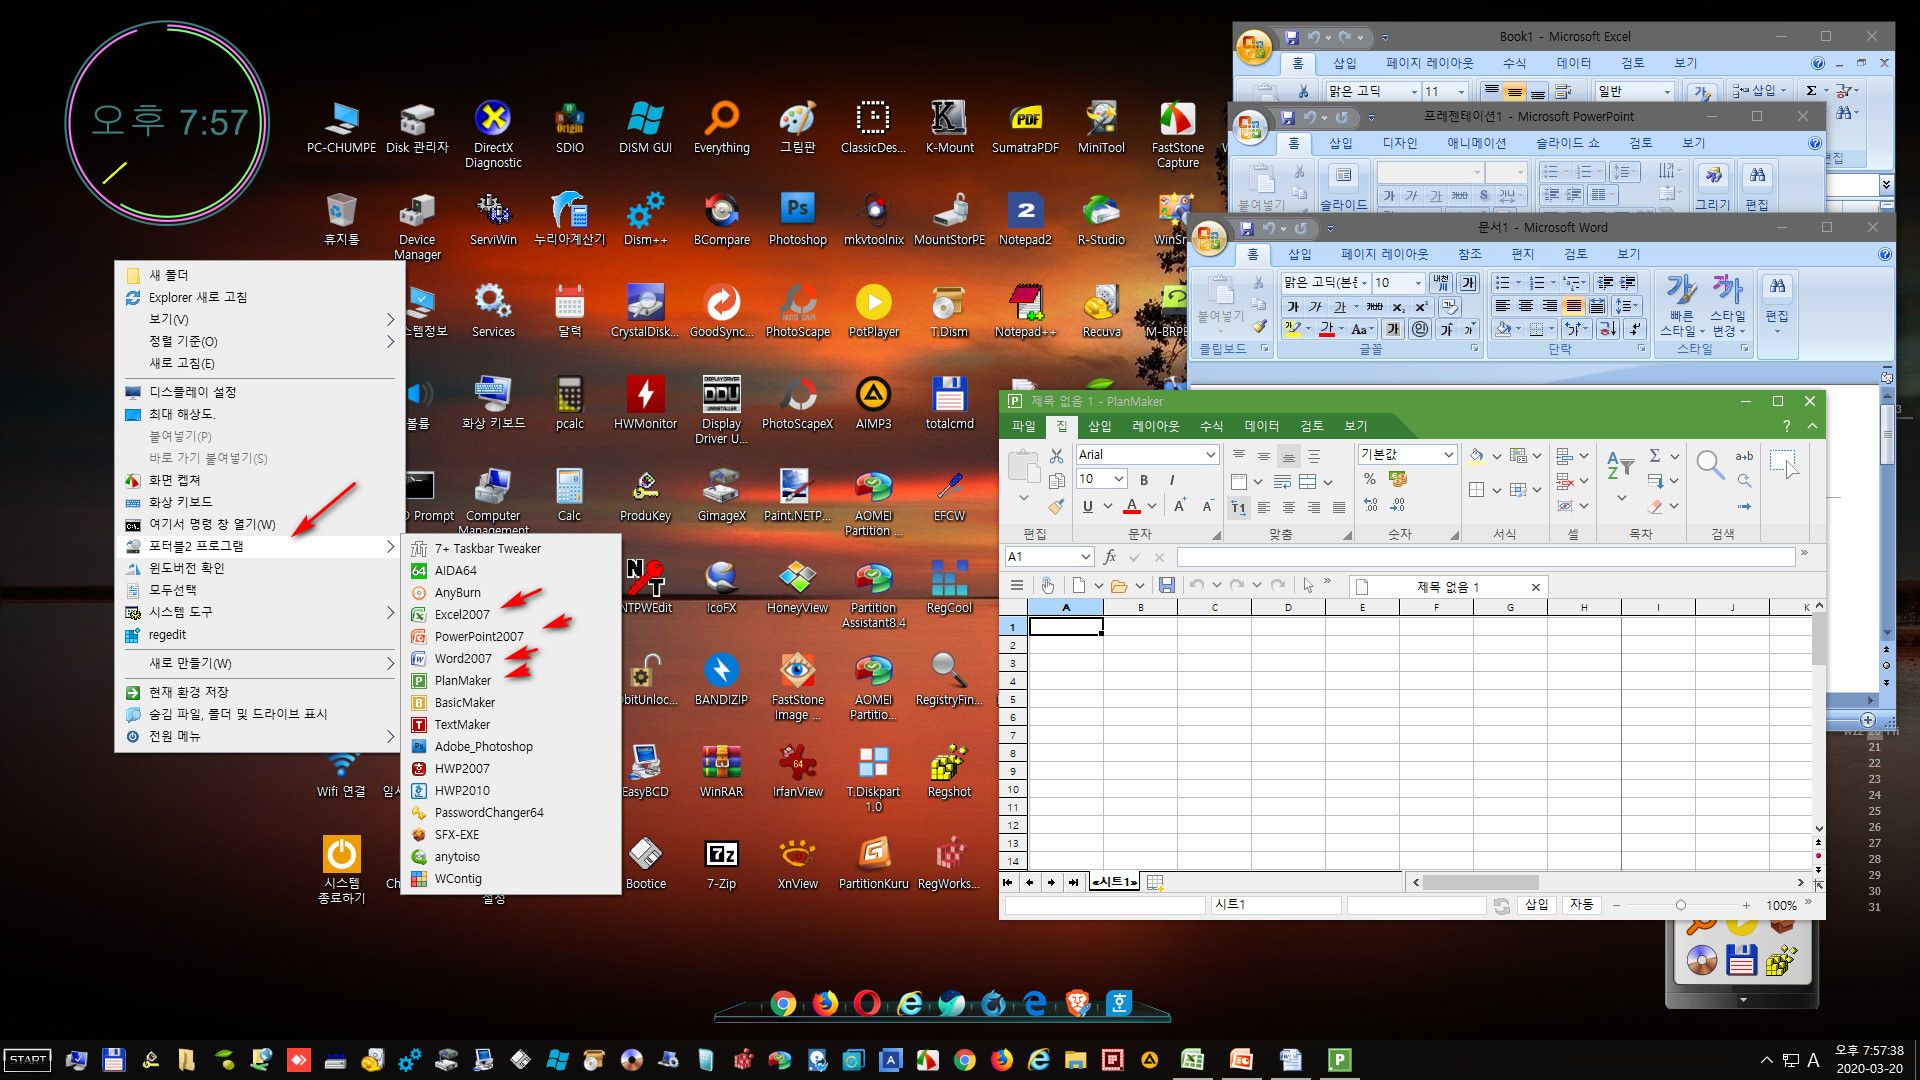Click the percent format icon in PlanMaker
This screenshot has width=1920, height=1080.
point(1370,479)
